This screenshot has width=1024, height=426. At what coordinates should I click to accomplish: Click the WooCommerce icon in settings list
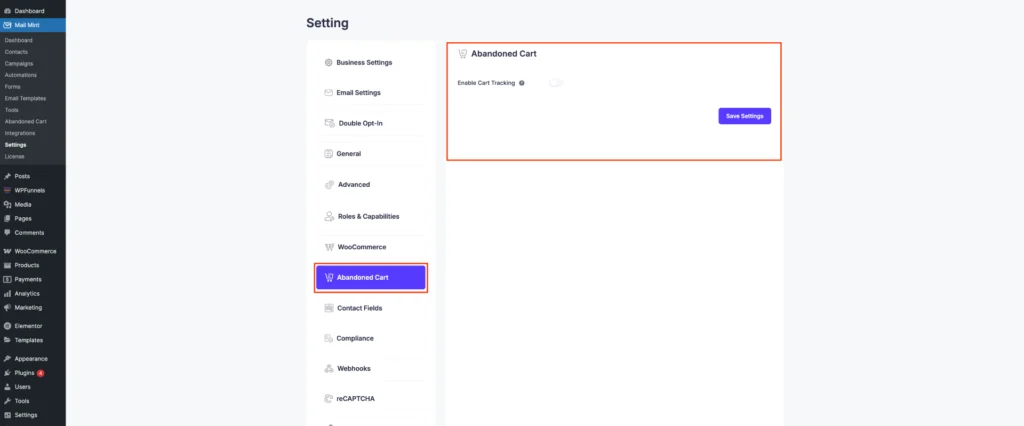(x=330, y=247)
